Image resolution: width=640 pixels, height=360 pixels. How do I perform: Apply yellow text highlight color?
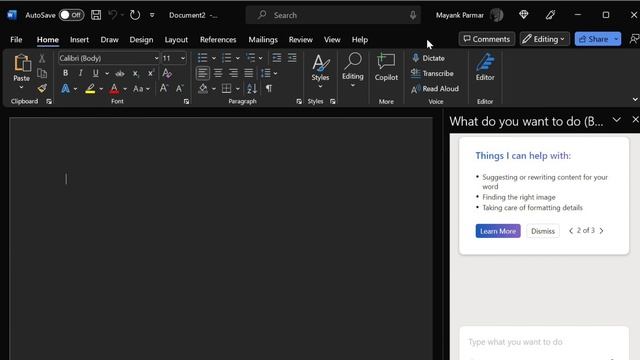click(x=90, y=89)
